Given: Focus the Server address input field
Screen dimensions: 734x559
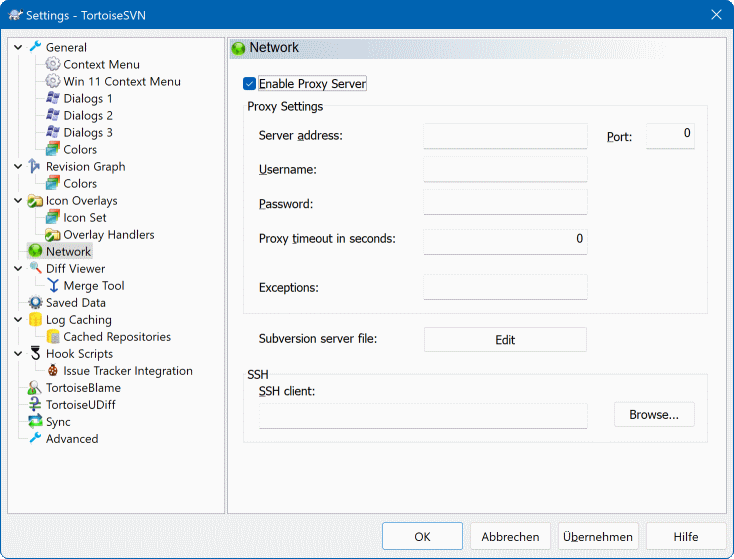Looking at the screenshot, I should 505,136.
